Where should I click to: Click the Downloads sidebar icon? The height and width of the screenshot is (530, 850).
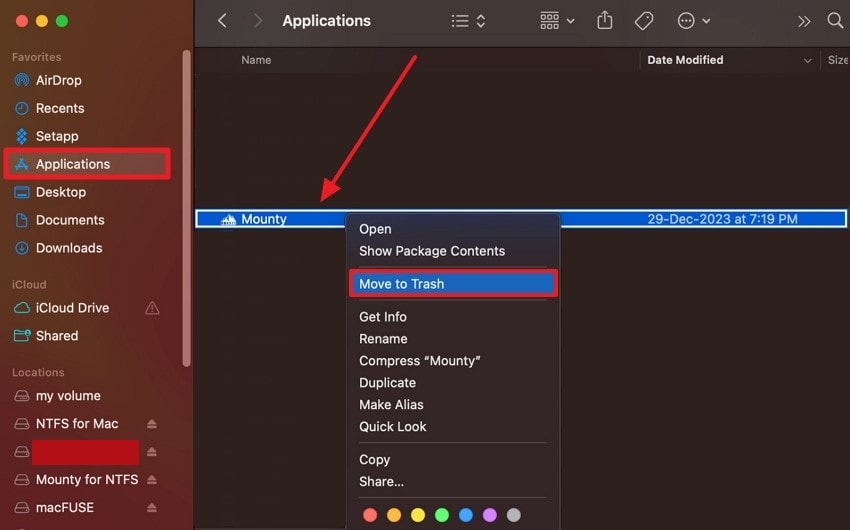coord(22,248)
